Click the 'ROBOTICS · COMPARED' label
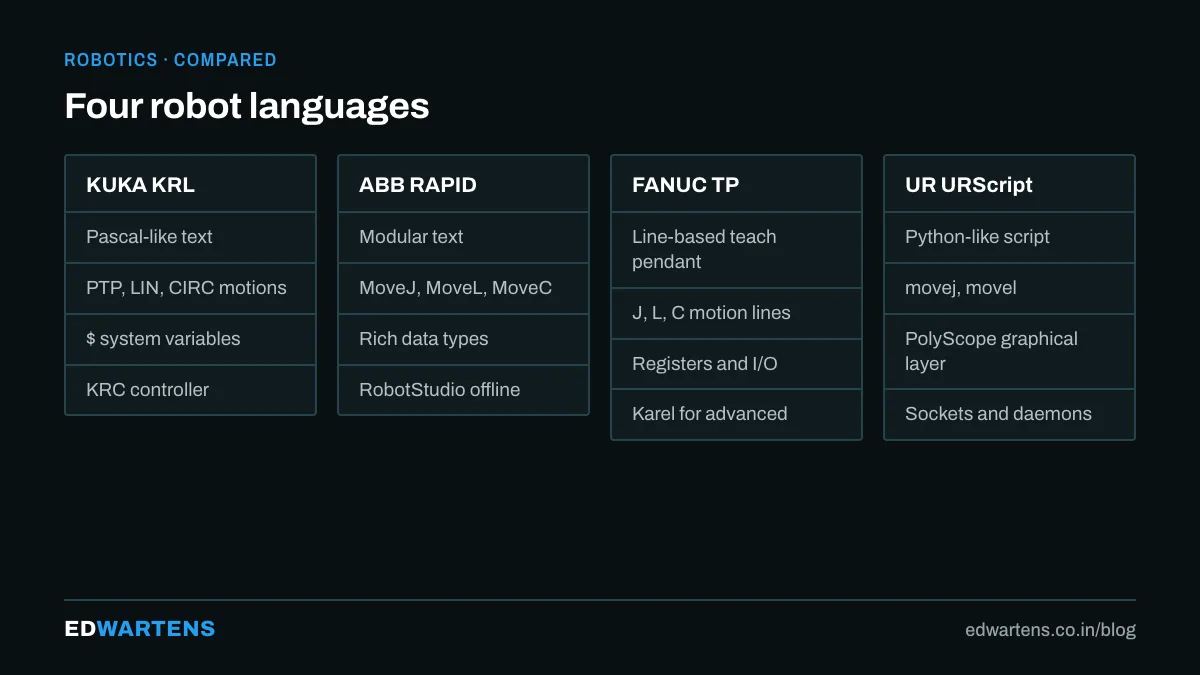 point(170,60)
